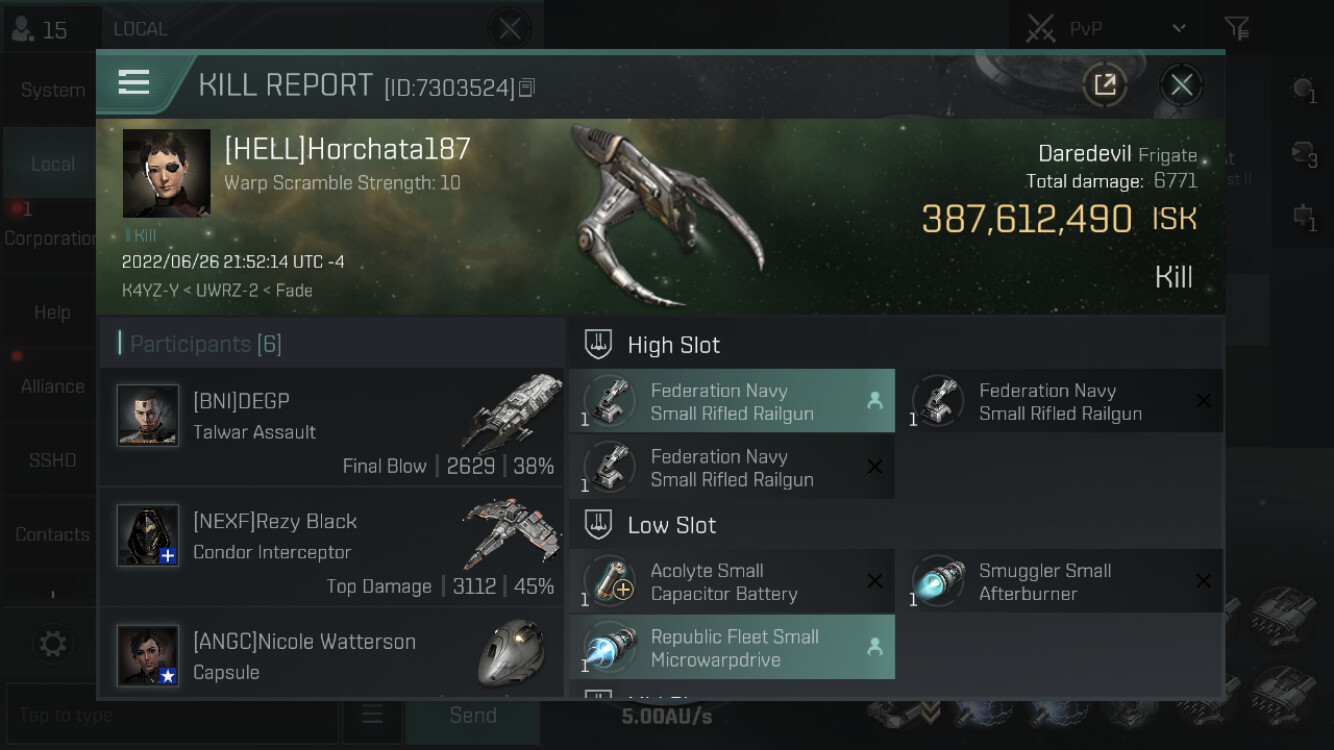Switch to the Corporation chat tab

click(x=52, y=238)
